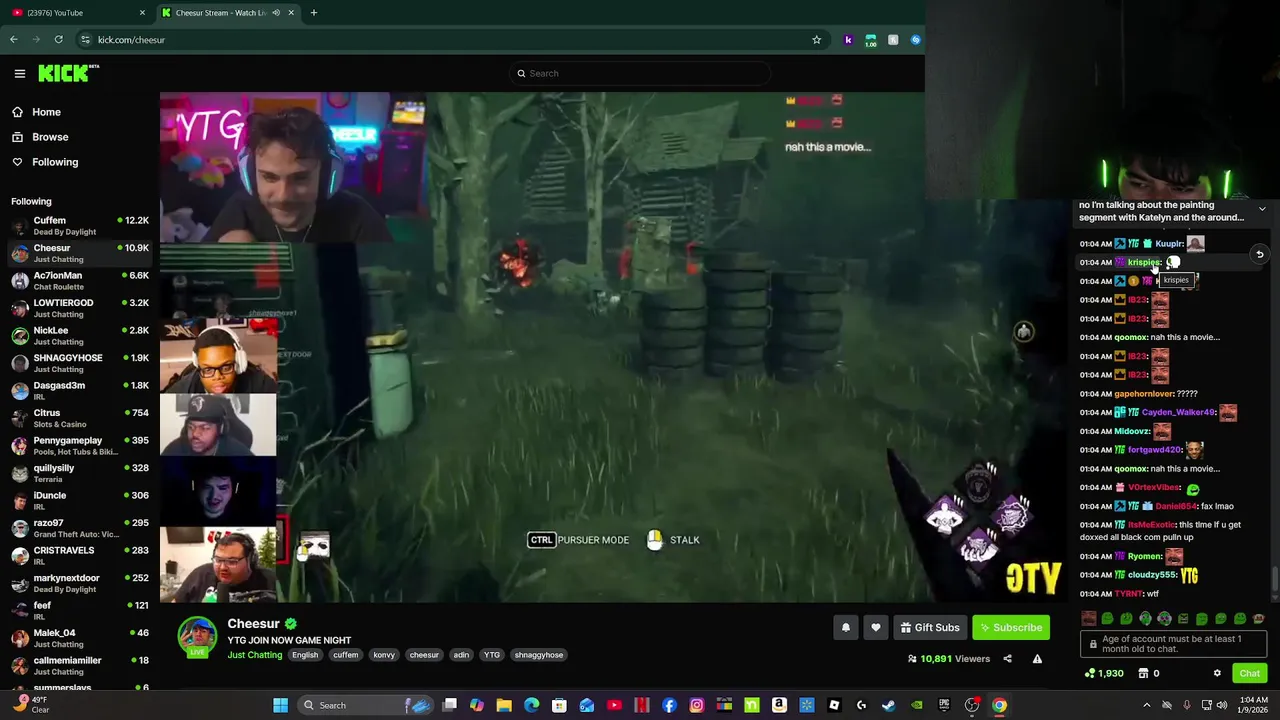Show hidden system tray icons
1280x720 pixels.
(x=1147, y=705)
